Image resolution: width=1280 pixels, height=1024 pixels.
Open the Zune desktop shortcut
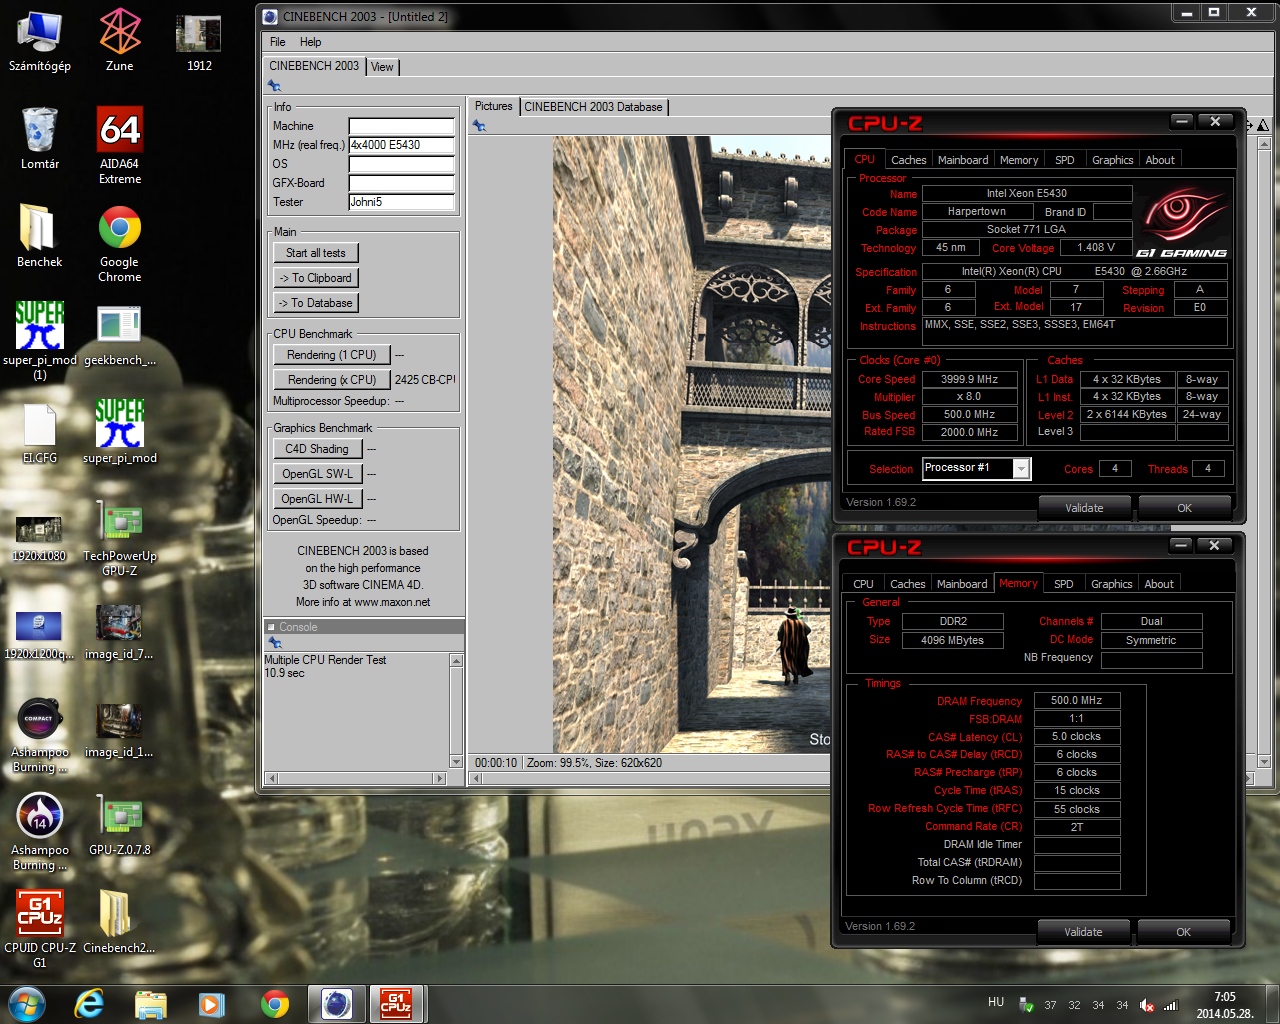point(119,41)
